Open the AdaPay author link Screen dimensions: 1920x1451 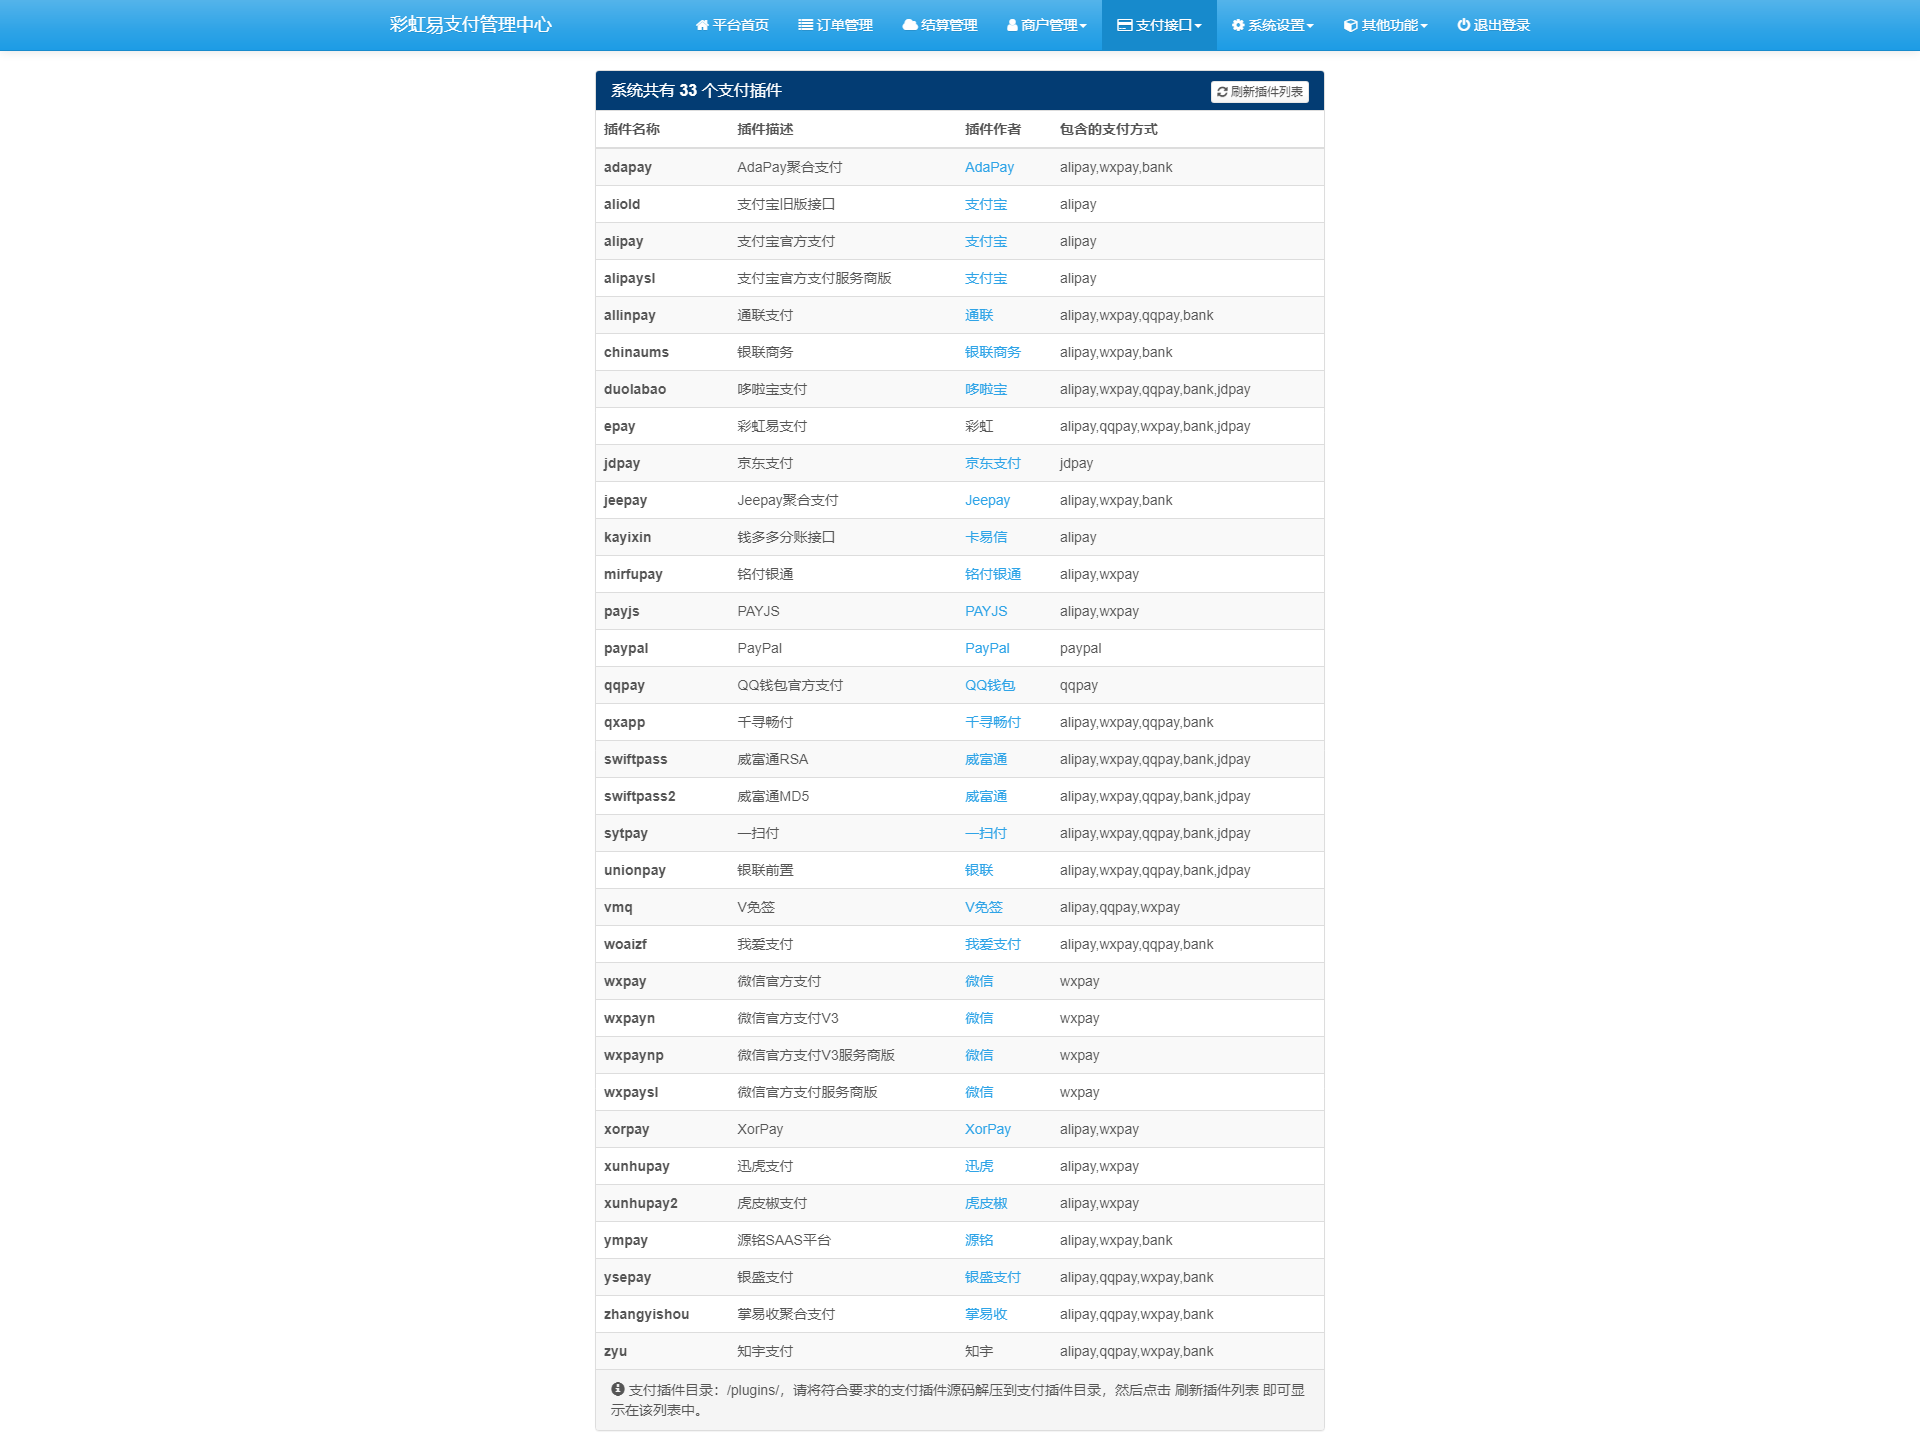(x=989, y=167)
